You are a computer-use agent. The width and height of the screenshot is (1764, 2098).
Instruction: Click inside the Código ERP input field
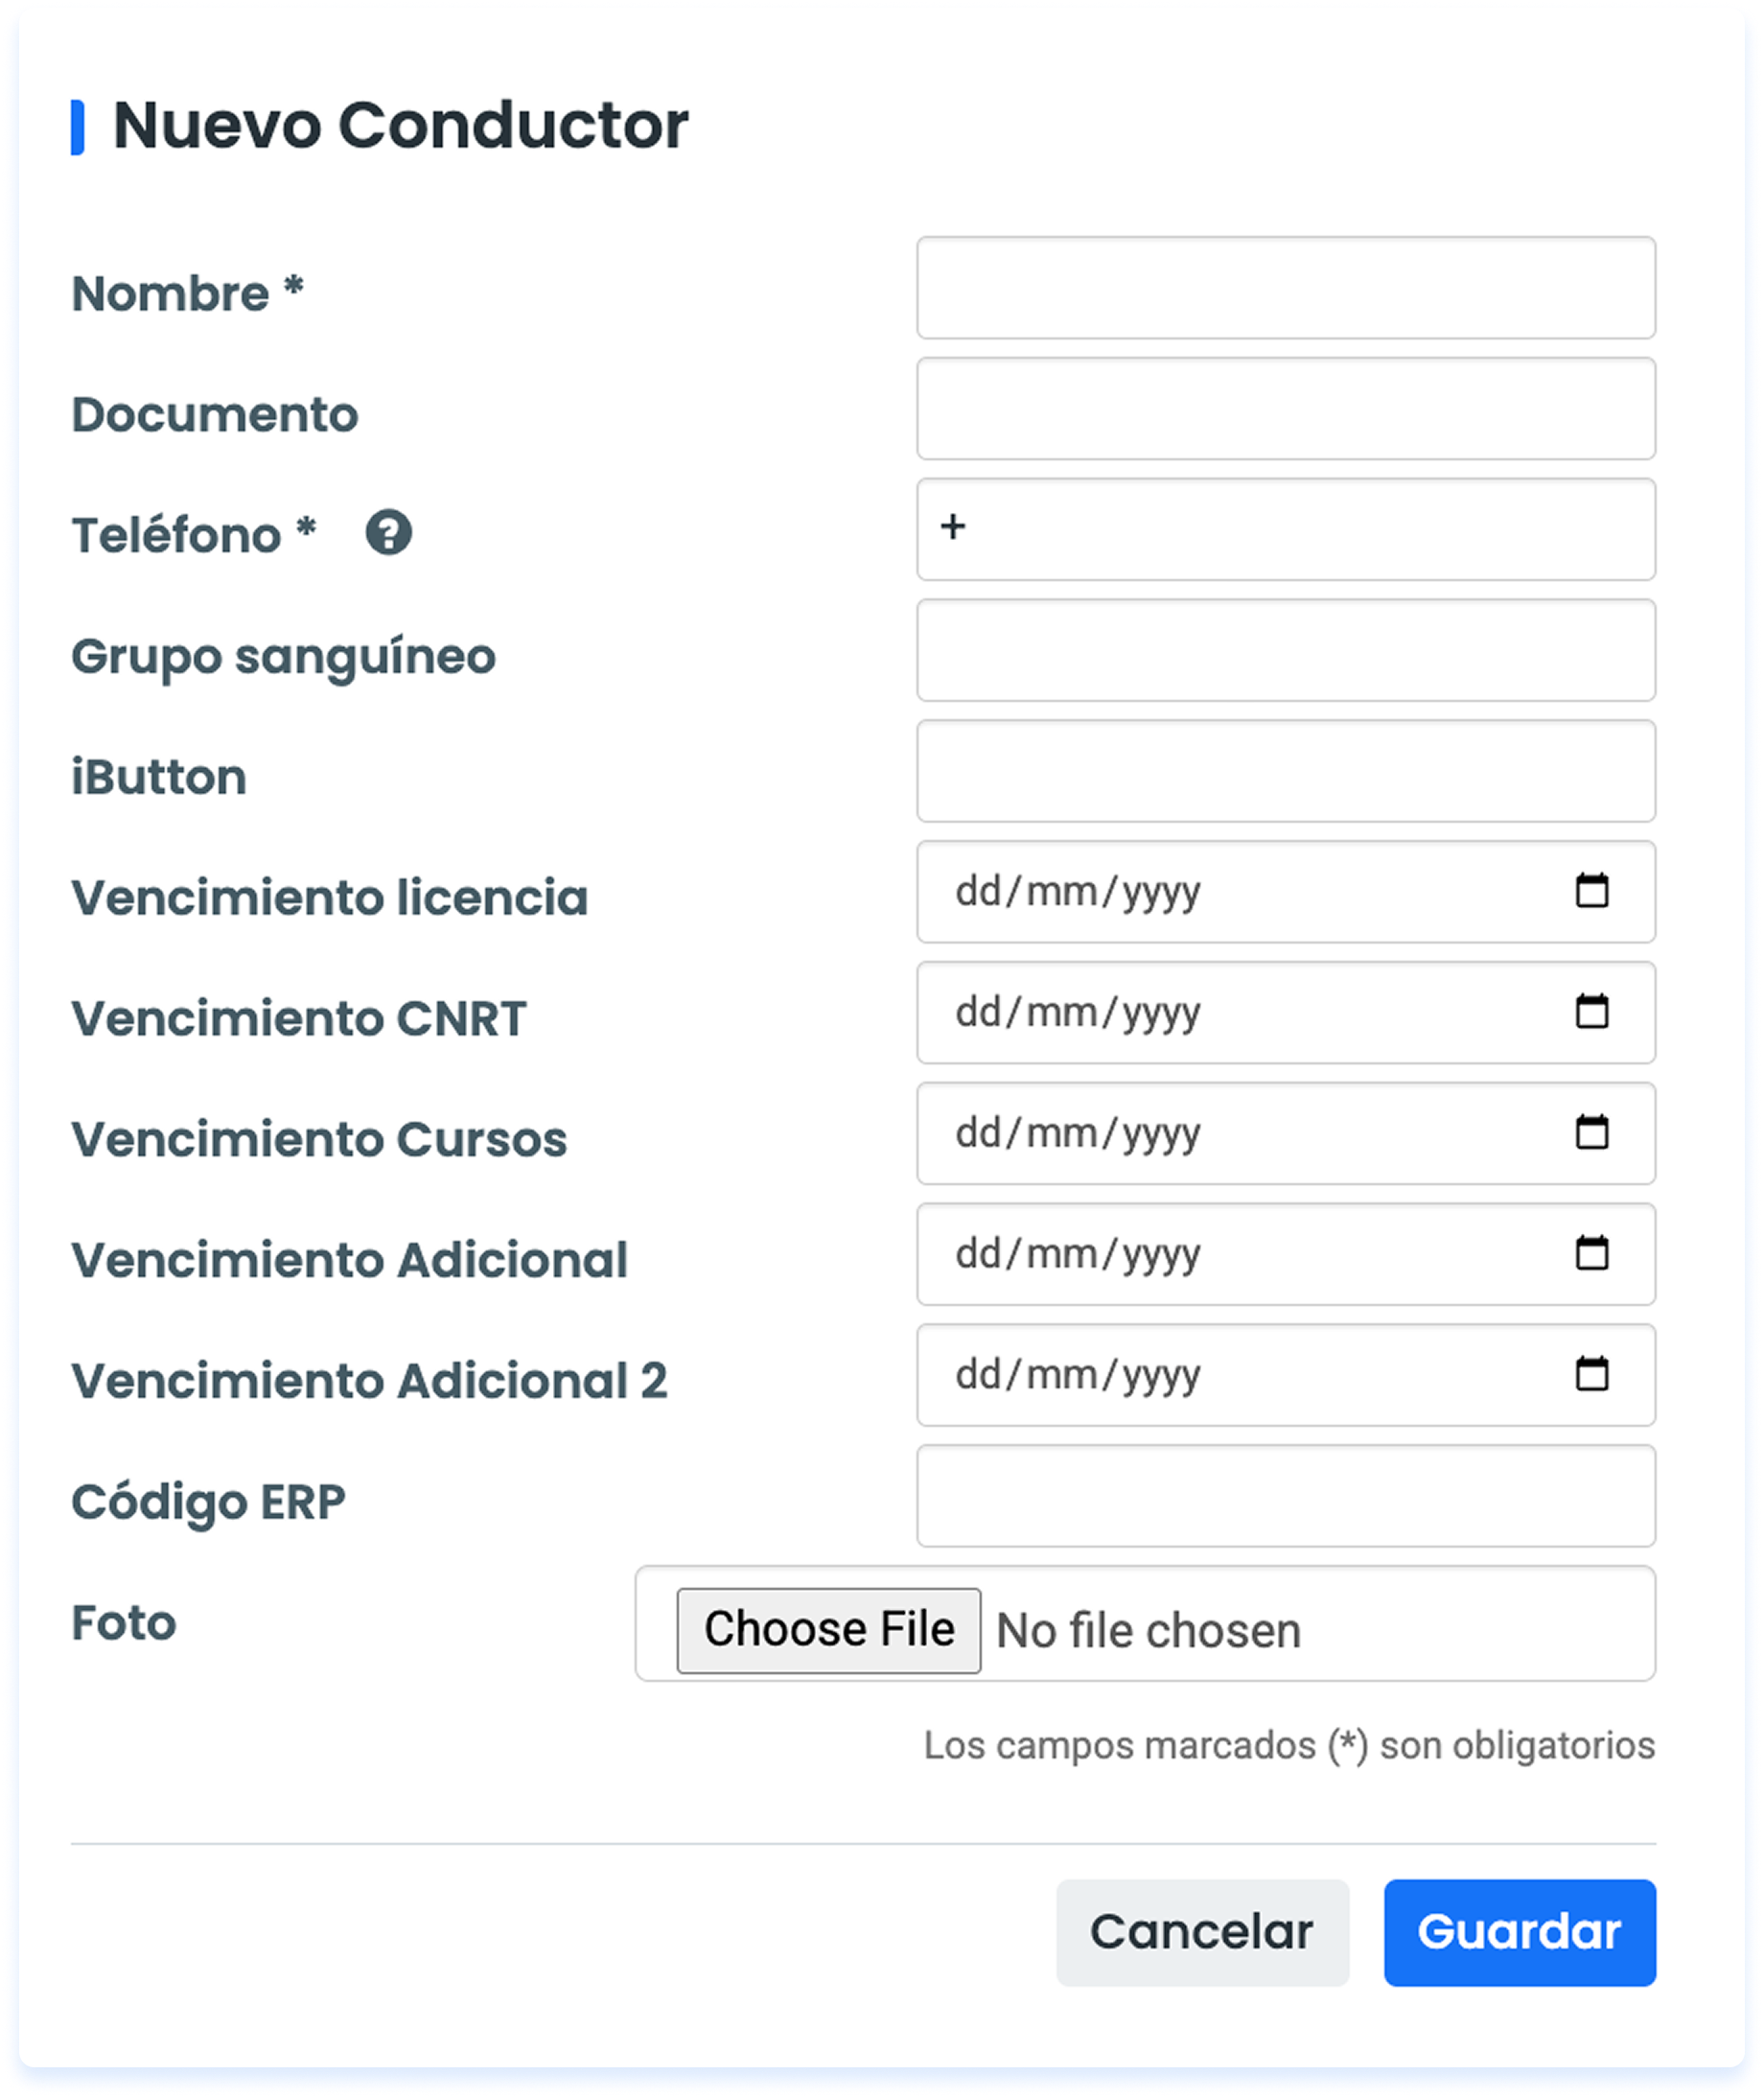point(1286,1496)
